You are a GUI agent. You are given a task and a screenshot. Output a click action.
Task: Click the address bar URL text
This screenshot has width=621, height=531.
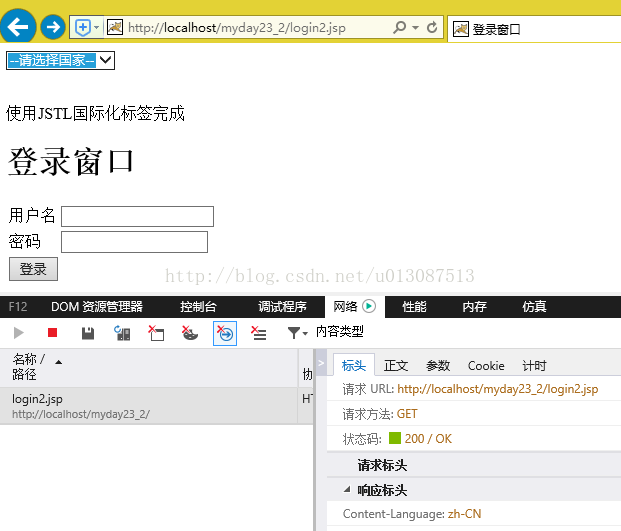point(237,28)
